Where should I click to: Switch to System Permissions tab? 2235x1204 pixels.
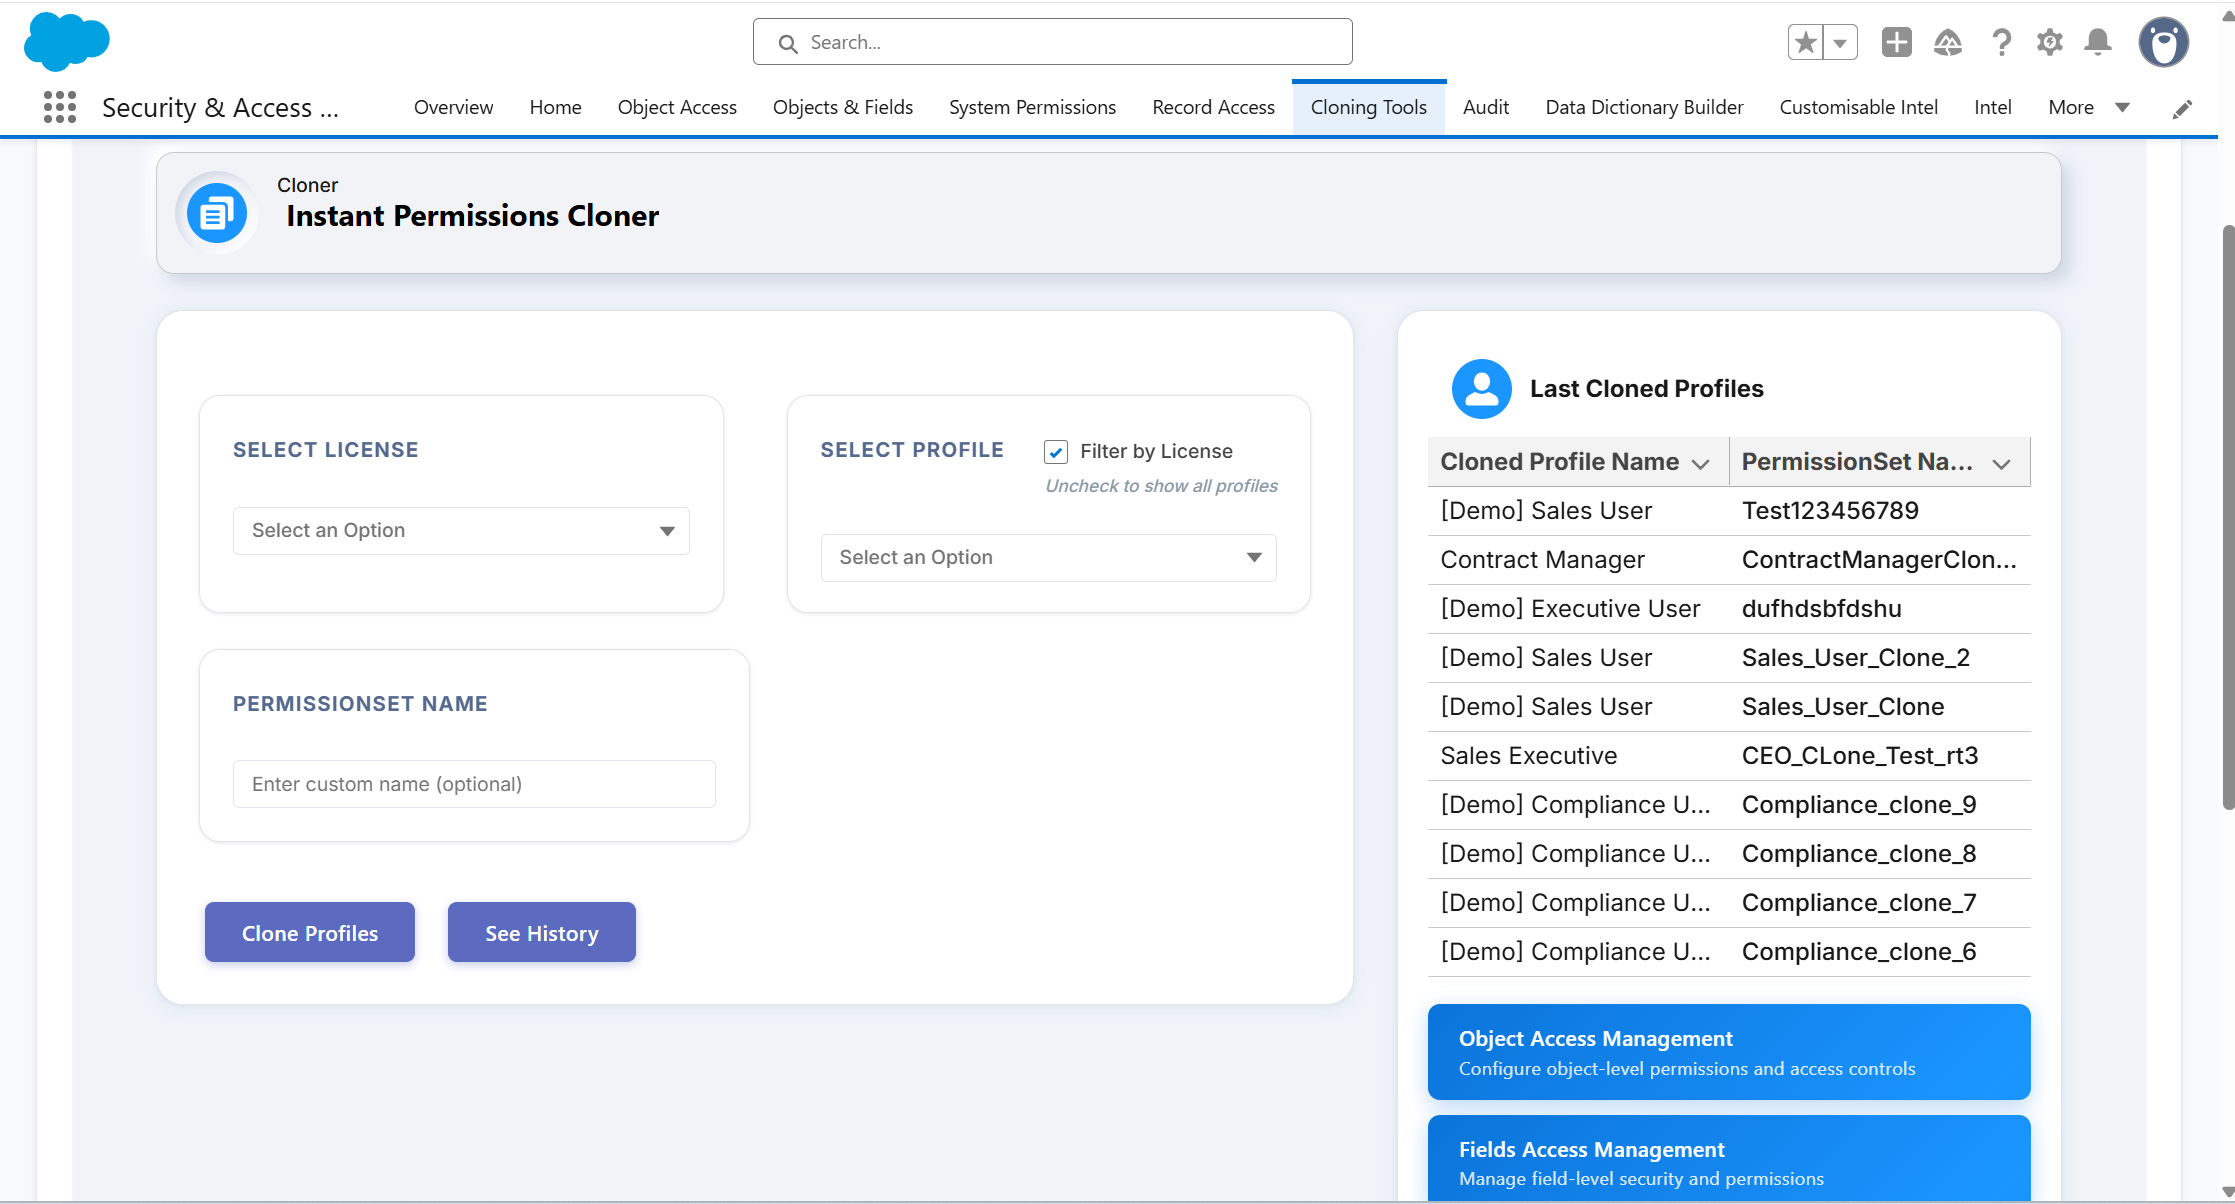[x=1032, y=107]
